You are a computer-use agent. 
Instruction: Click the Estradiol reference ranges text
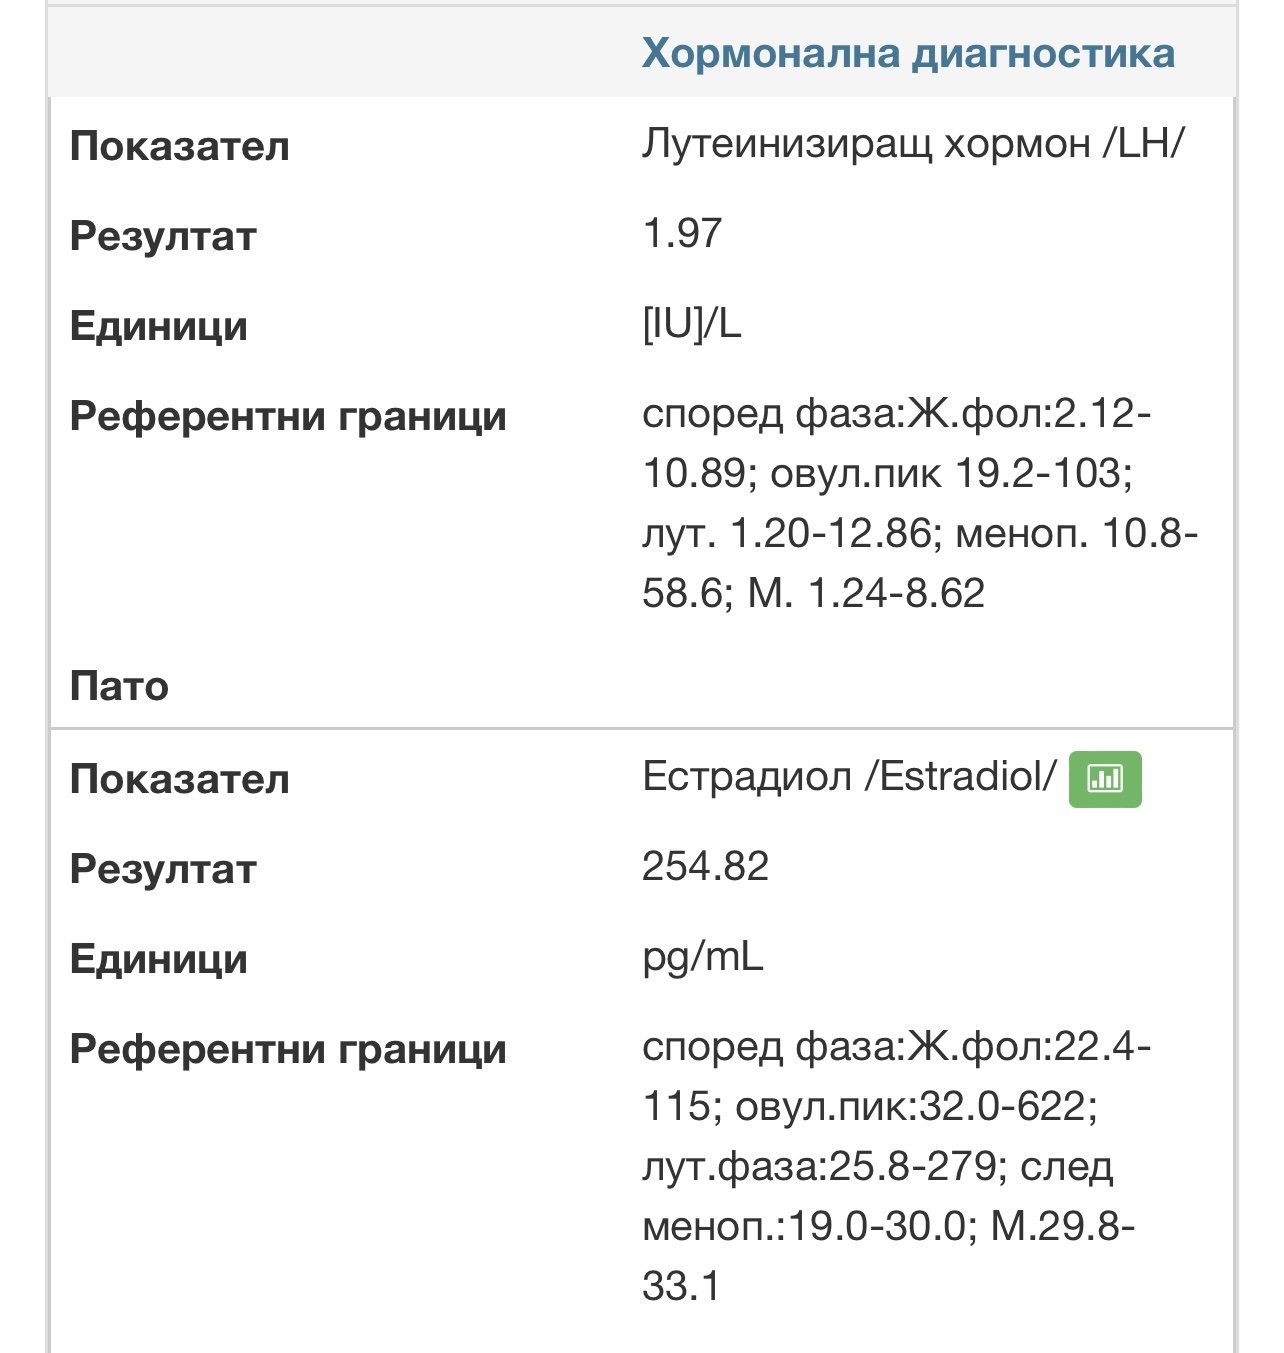[x=895, y=1166]
